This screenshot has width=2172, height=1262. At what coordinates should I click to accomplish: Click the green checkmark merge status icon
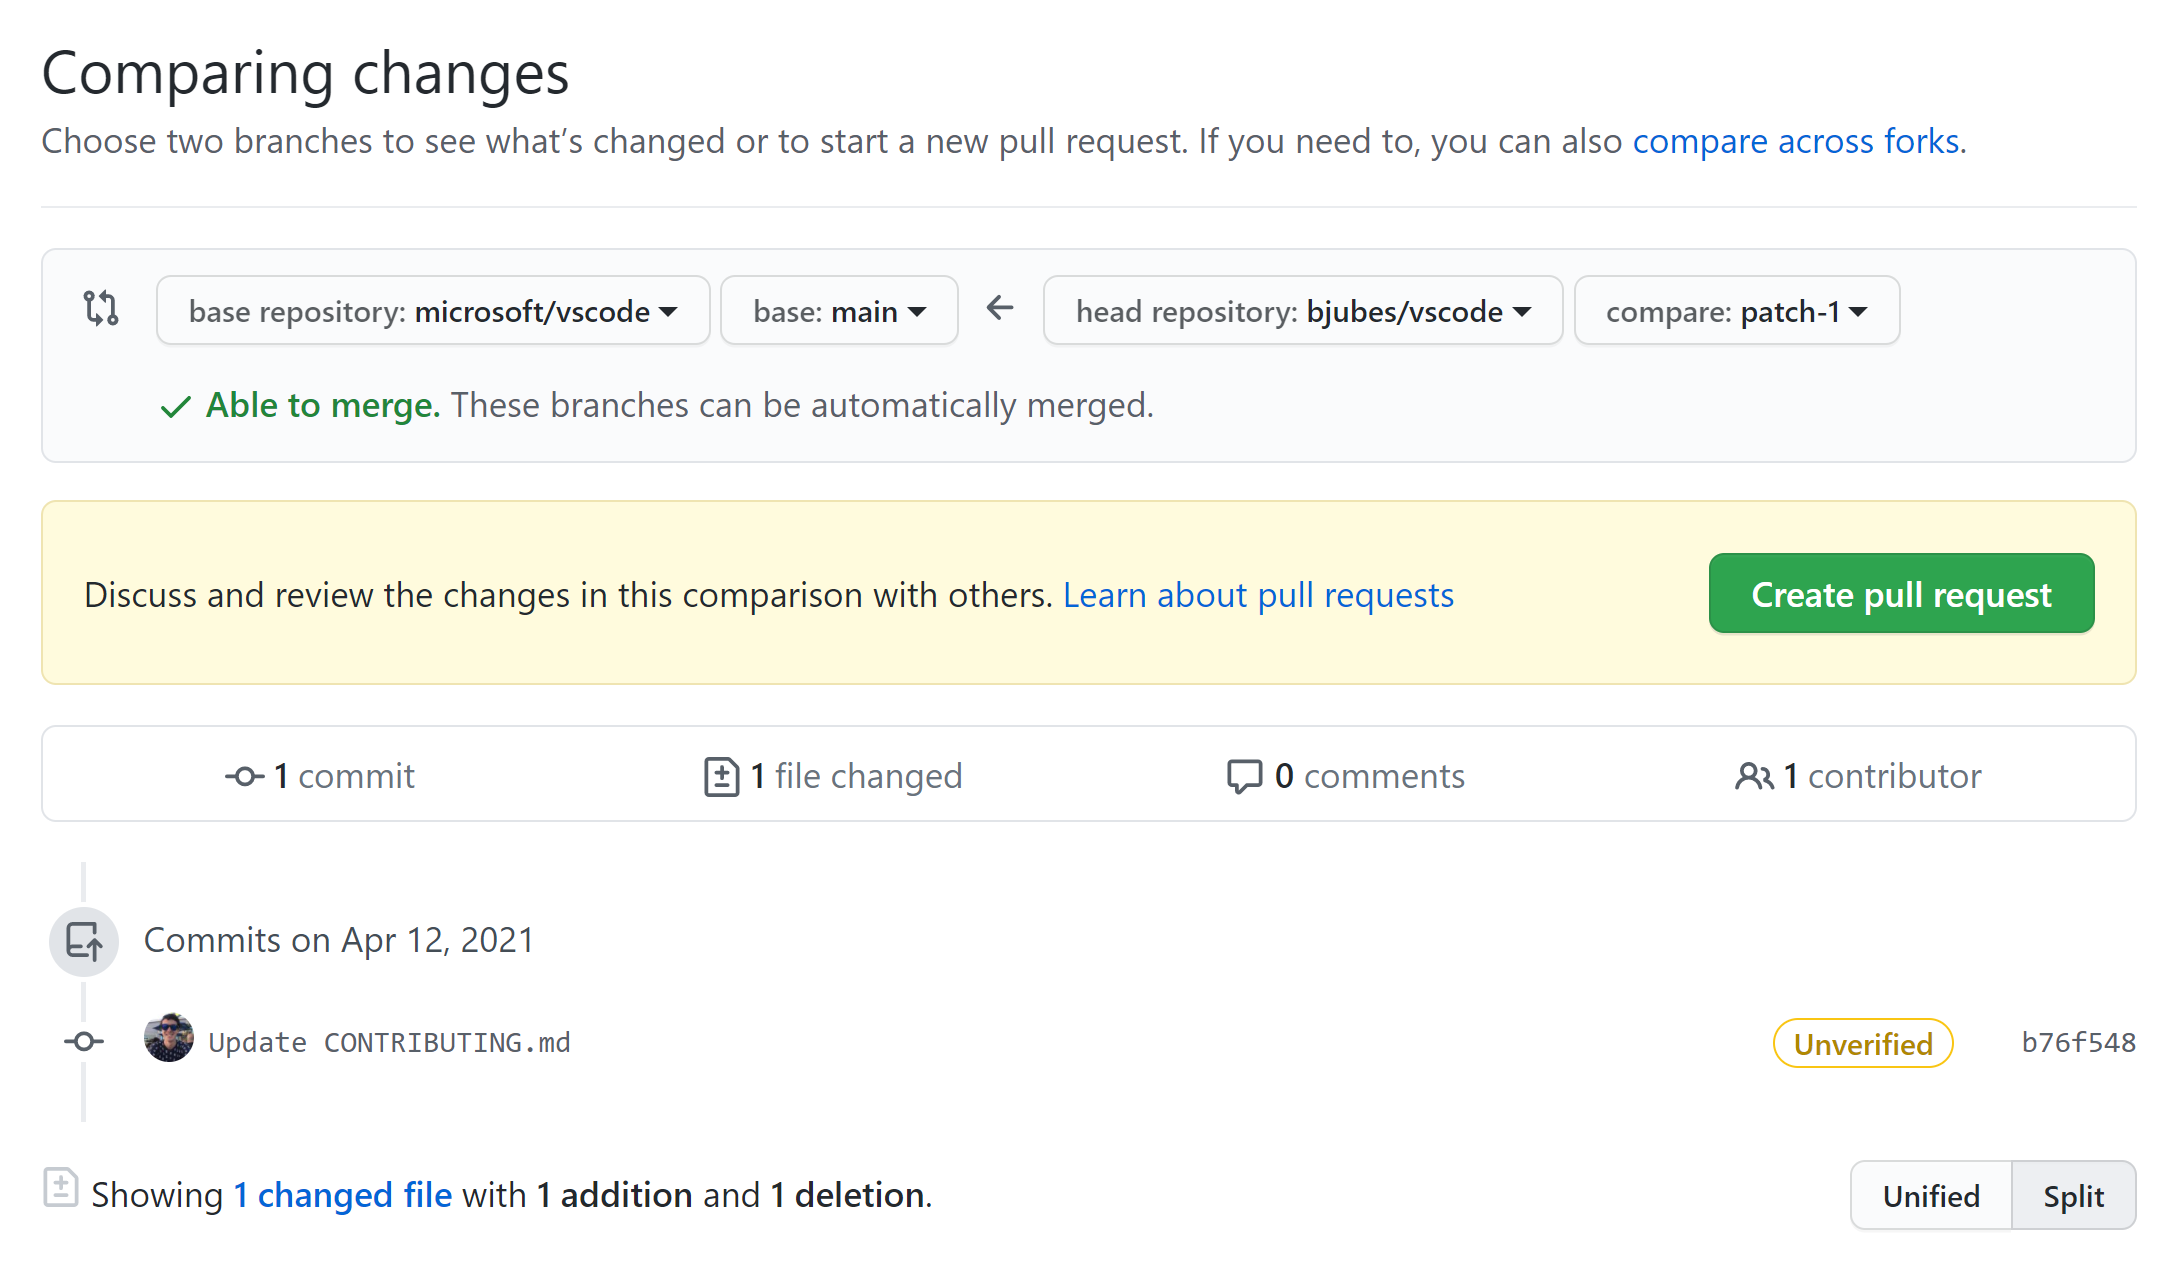pos(176,406)
